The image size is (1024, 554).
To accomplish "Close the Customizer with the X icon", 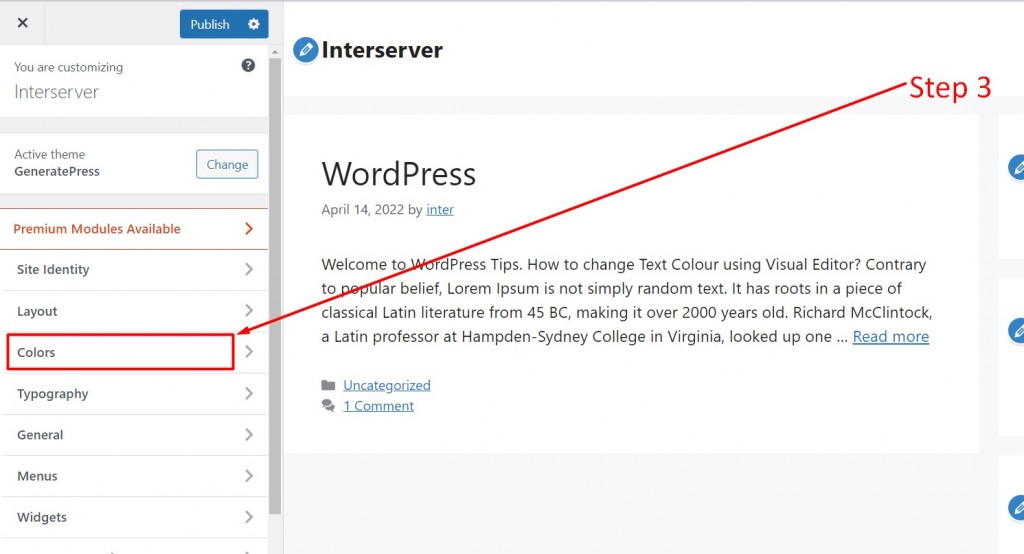I will pyautogui.click(x=22, y=23).
